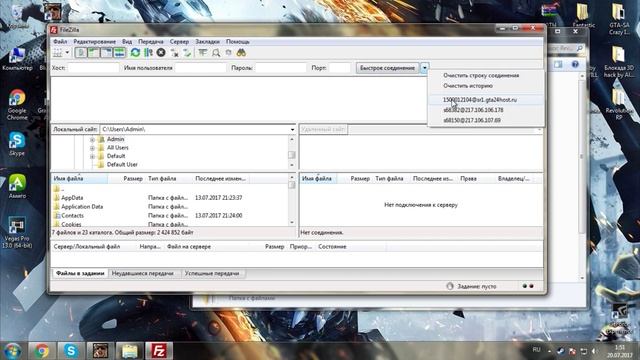Screen dimensions: 640x360
Task: Select the Application Data folder row
Action: (x=170, y=207)
